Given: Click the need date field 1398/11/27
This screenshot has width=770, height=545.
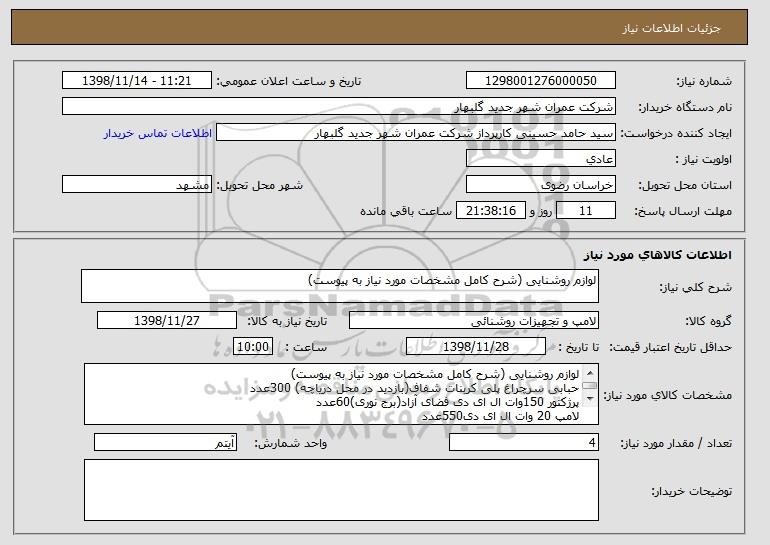Looking at the screenshot, I should click(x=167, y=321).
